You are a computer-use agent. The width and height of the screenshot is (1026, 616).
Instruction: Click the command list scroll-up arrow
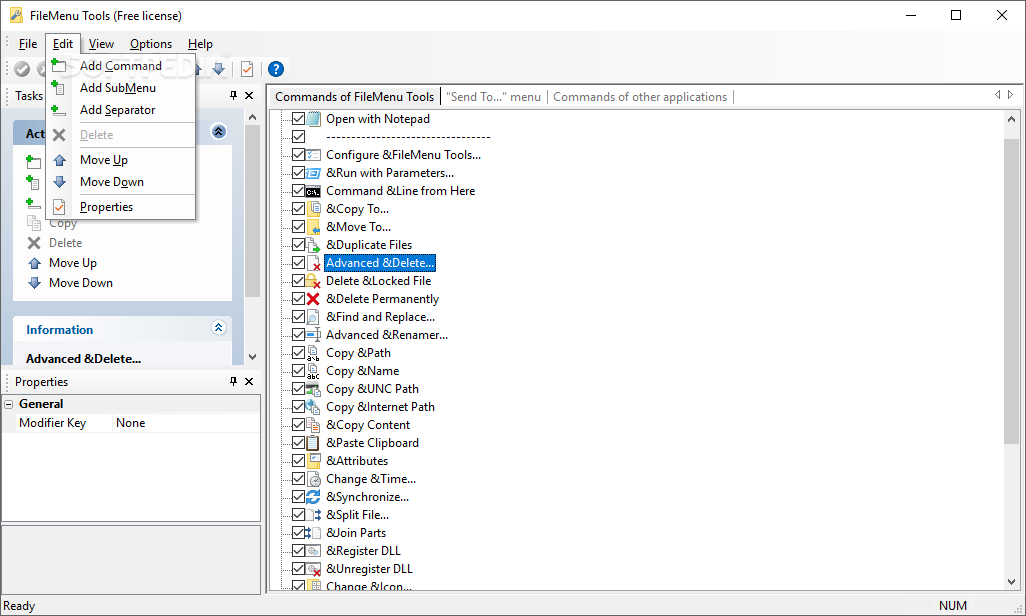[x=1012, y=119]
